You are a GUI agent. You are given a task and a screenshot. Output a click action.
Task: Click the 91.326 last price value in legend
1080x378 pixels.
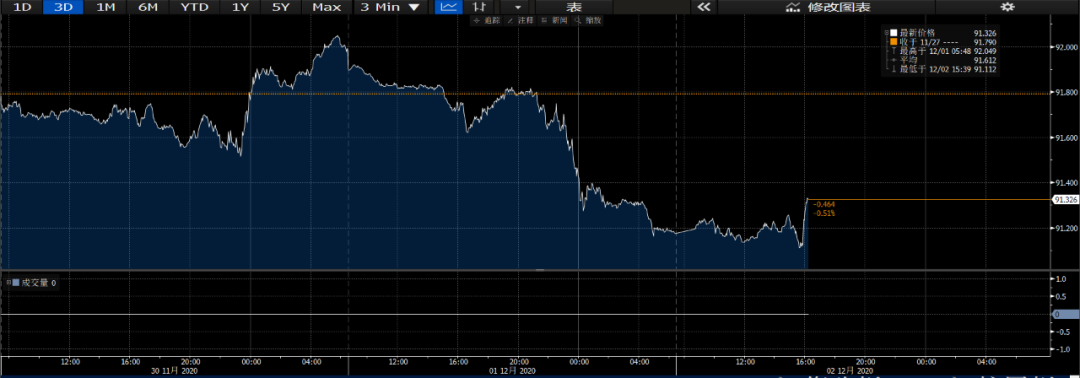986,32
